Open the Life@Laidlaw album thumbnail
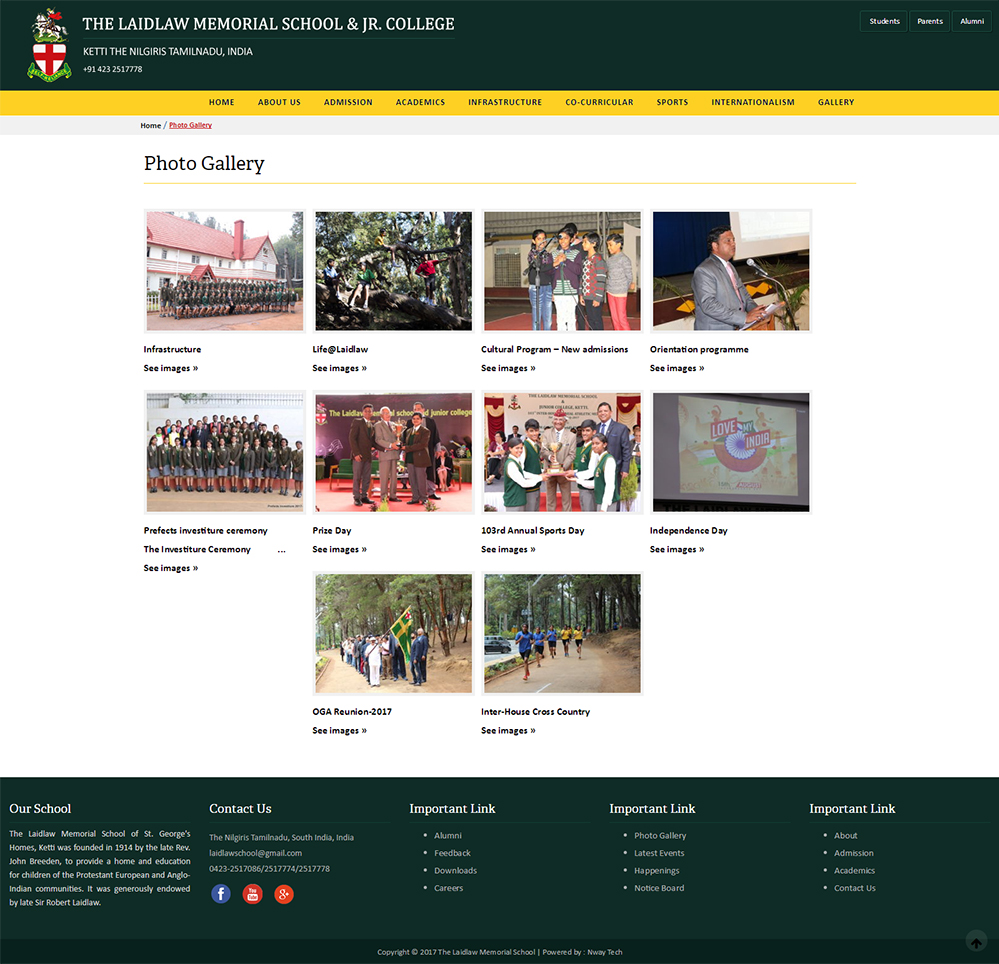The width and height of the screenshot is (999, 964). pos(394,271)
